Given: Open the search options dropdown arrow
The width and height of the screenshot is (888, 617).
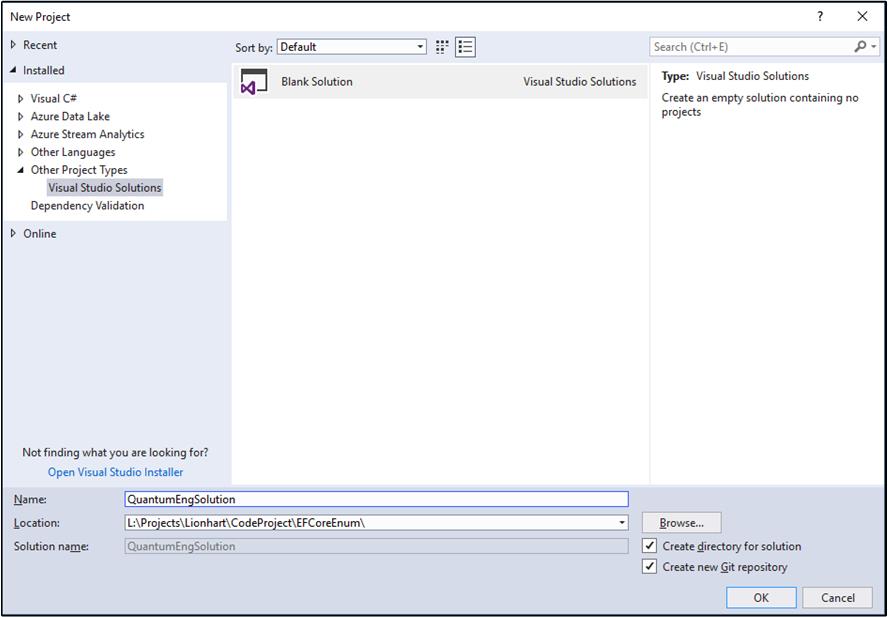Looking at the screenshot, I should (x=874, y=46).
